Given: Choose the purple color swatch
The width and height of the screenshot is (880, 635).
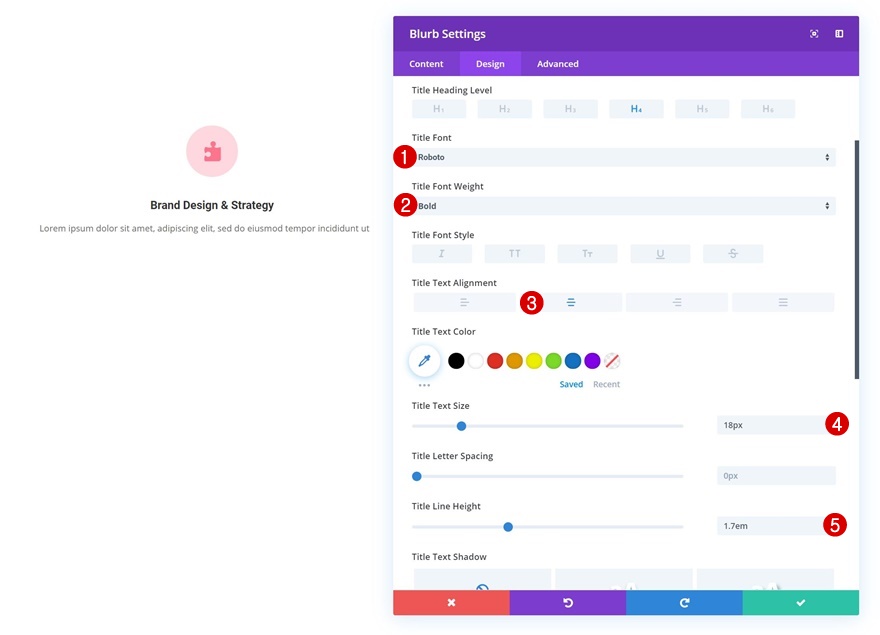Looking at the screenshot, I should click(592, 361).
